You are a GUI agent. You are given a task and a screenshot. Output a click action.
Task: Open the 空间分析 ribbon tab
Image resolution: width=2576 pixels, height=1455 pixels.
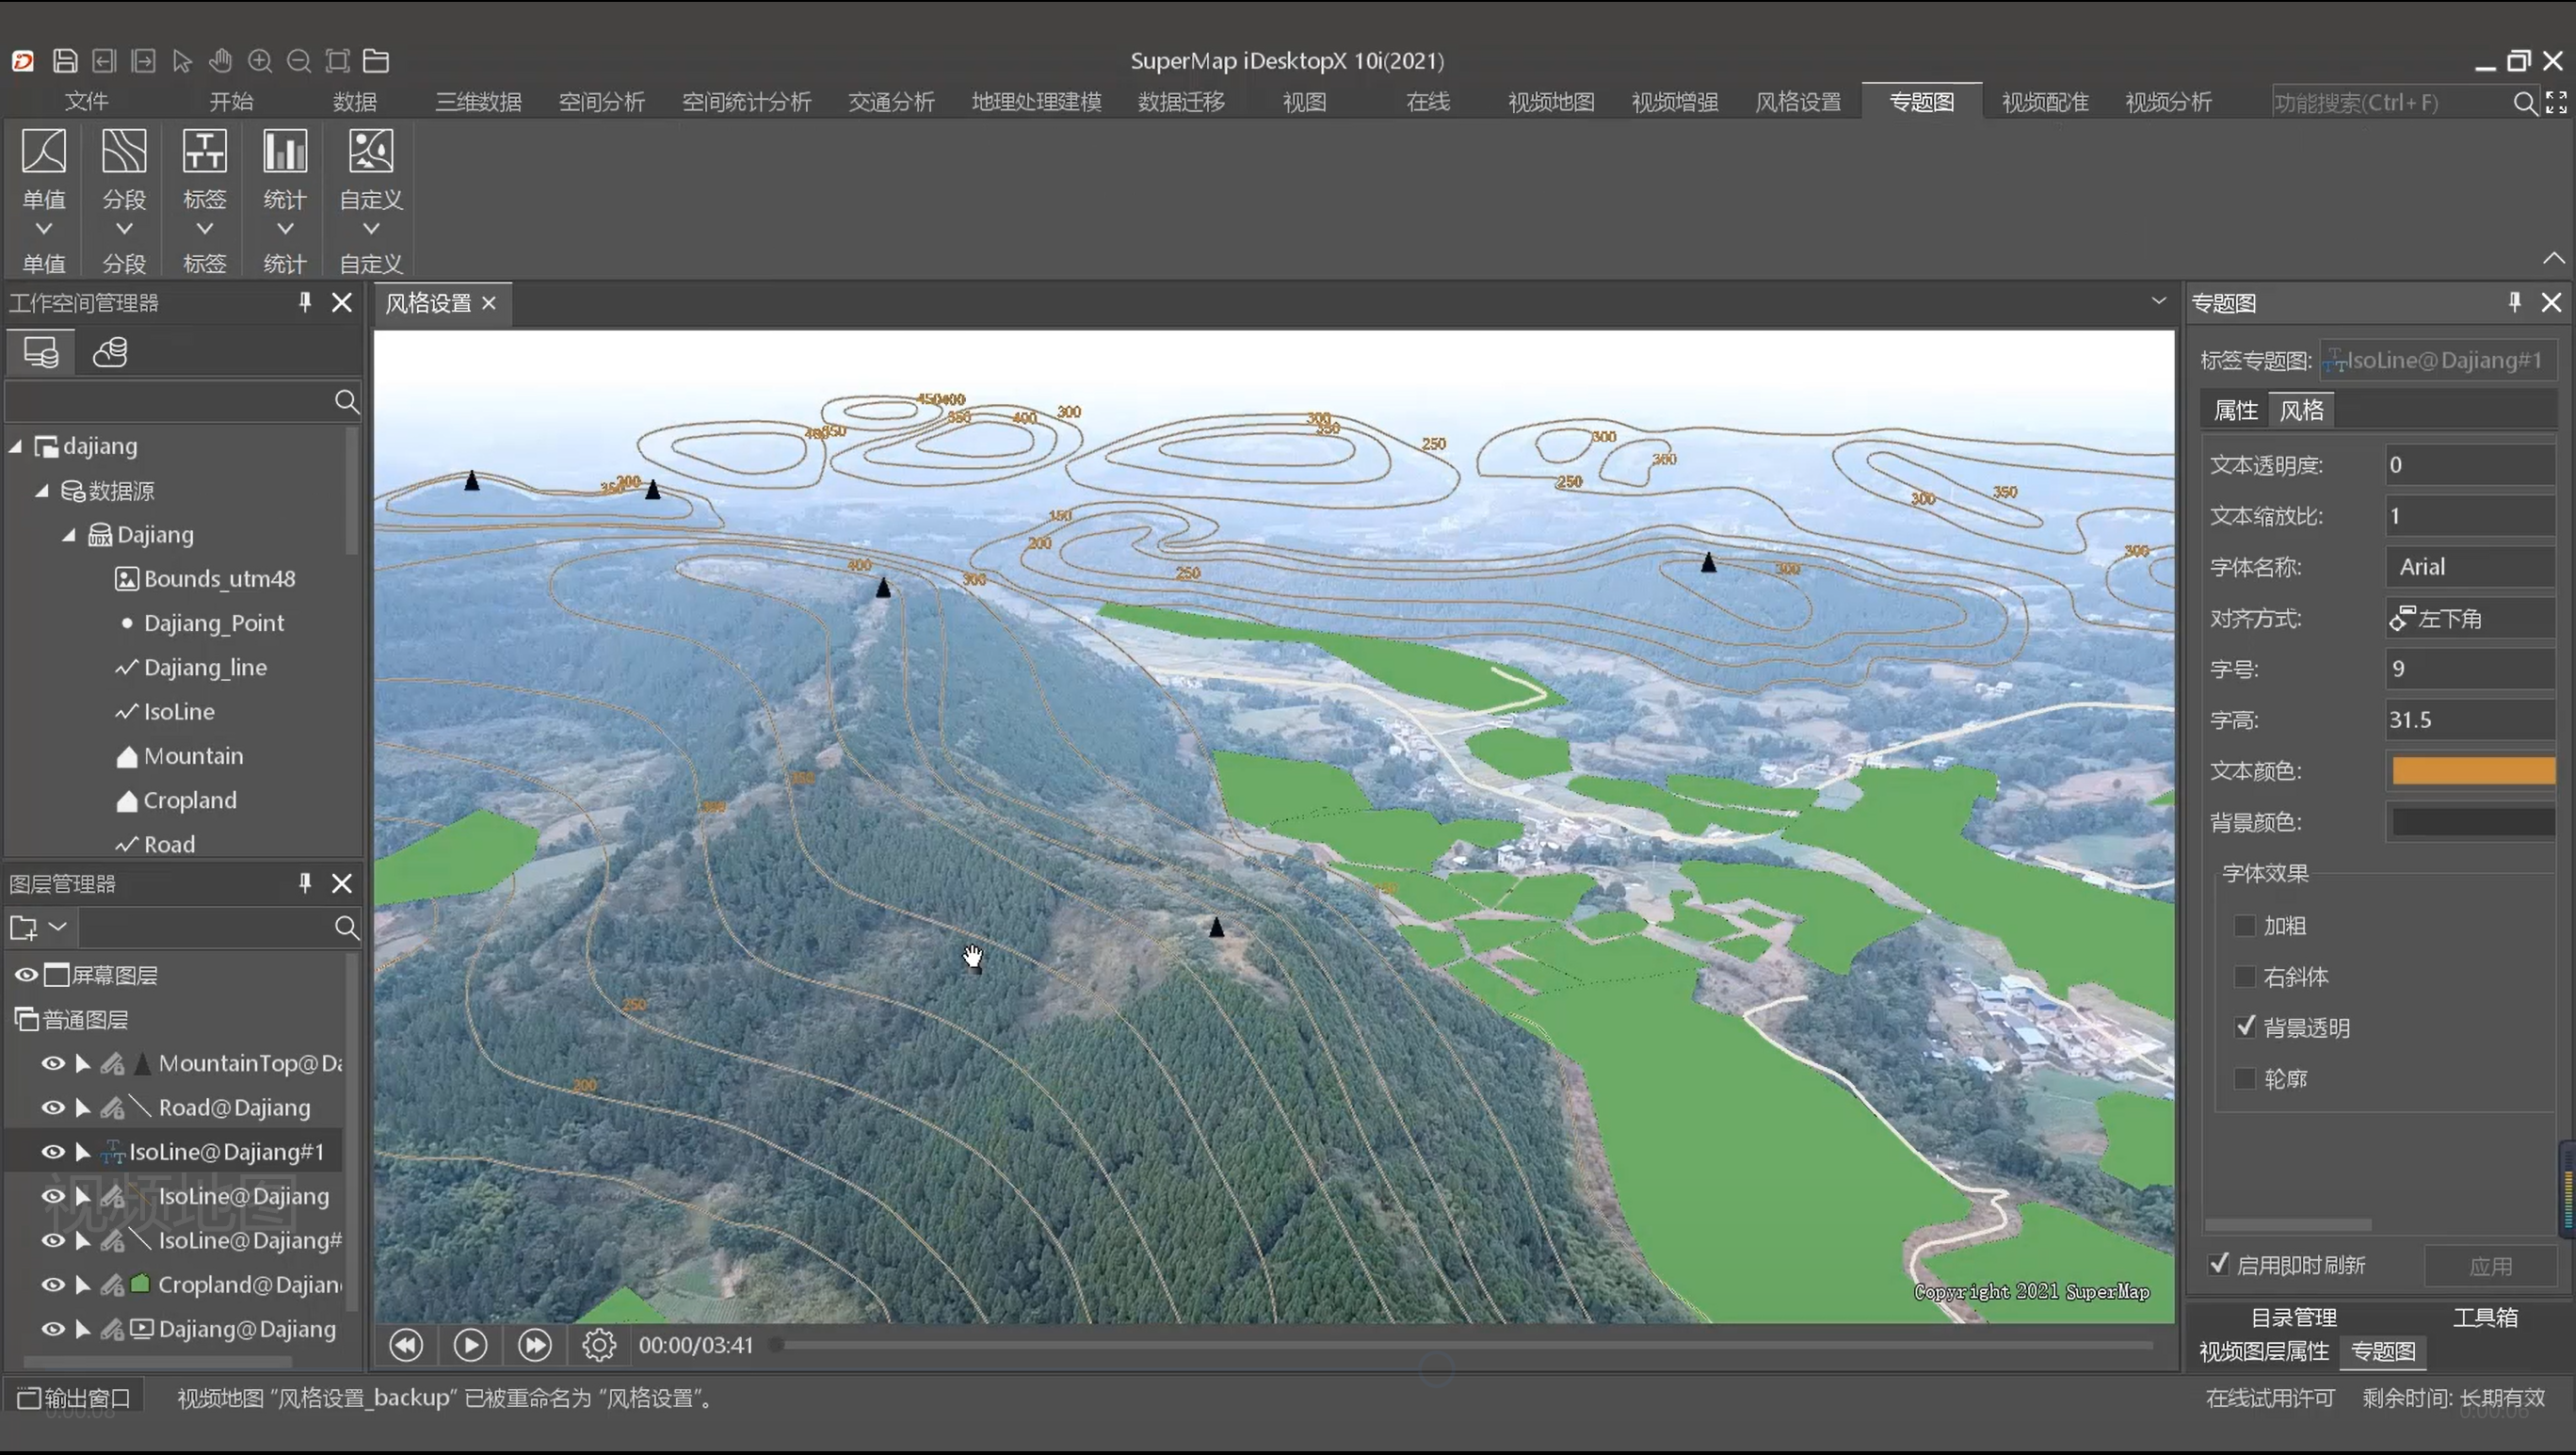coord(601,102)
